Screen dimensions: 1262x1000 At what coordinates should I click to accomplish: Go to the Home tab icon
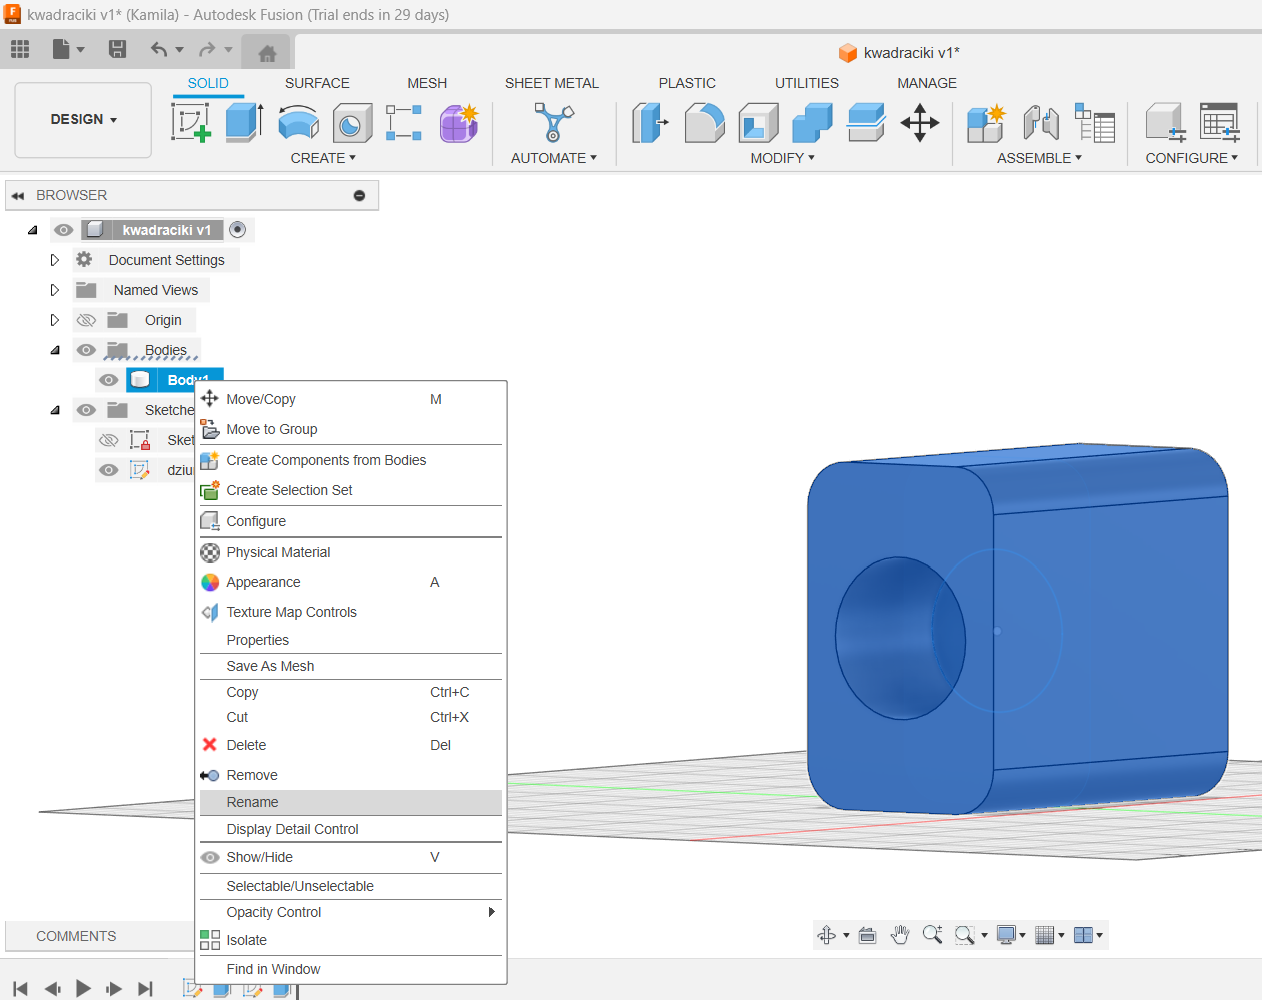click(x=267, y=53)
